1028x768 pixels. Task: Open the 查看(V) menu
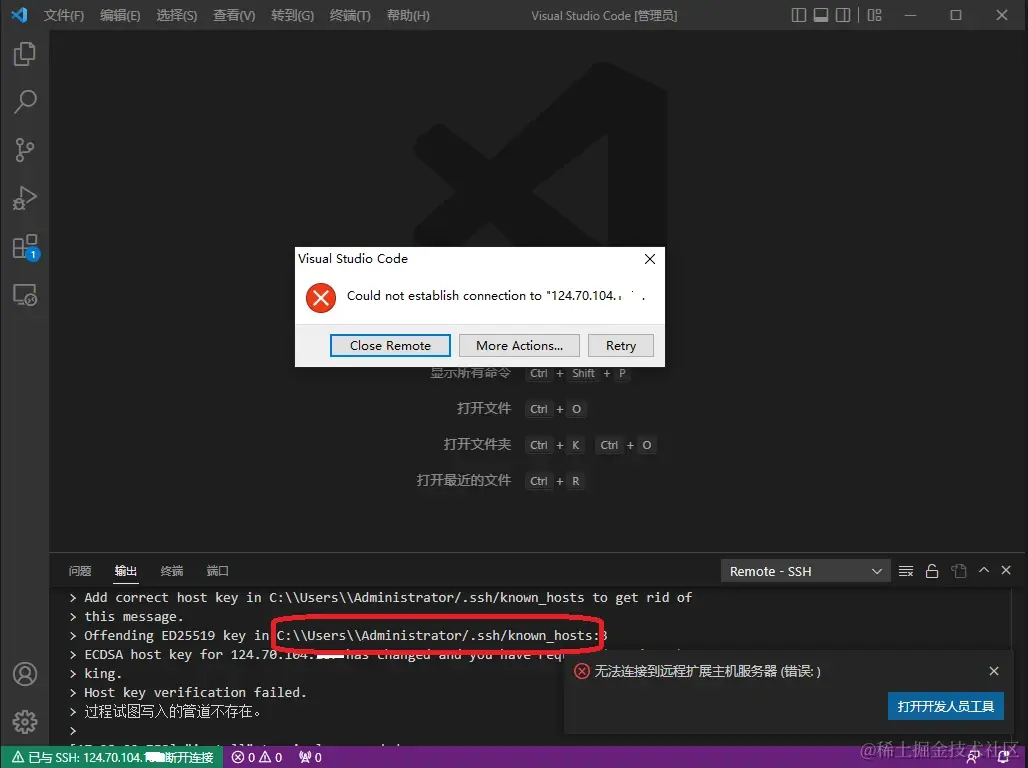234,15
